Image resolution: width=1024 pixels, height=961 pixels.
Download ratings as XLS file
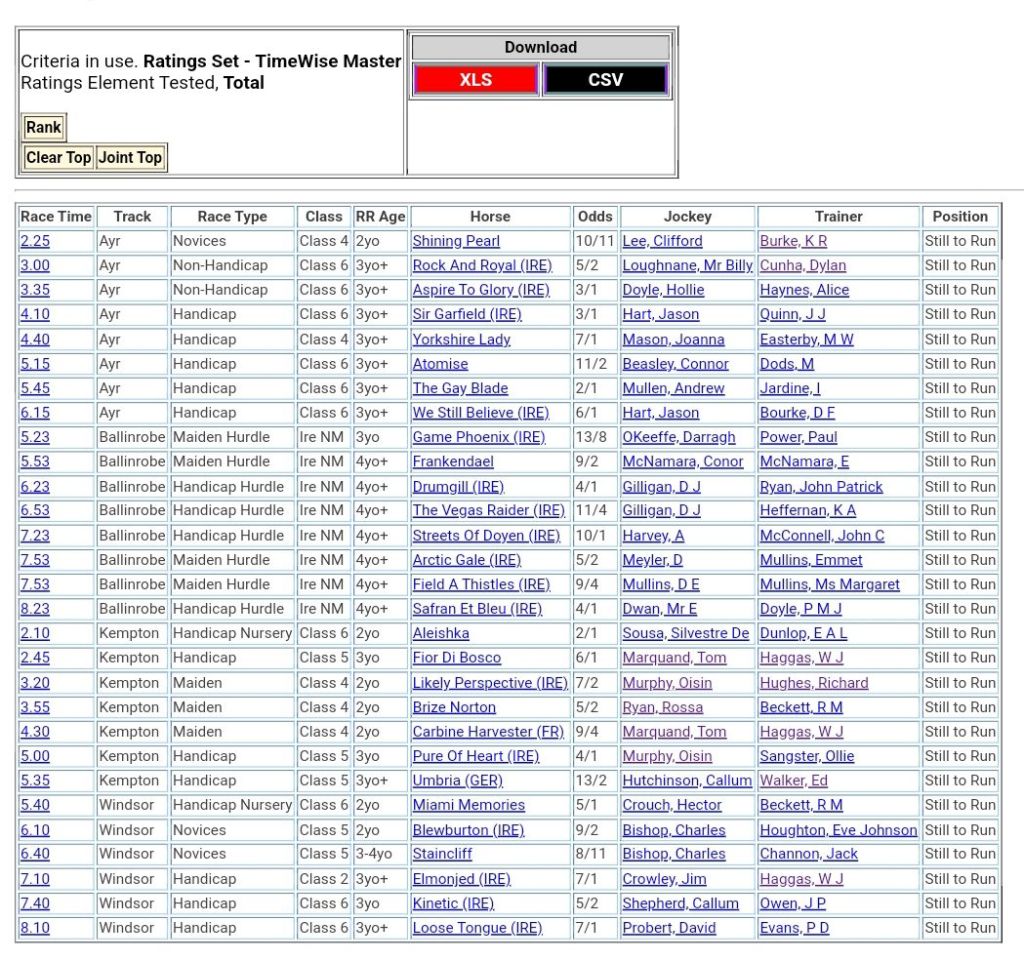(475, 80)
